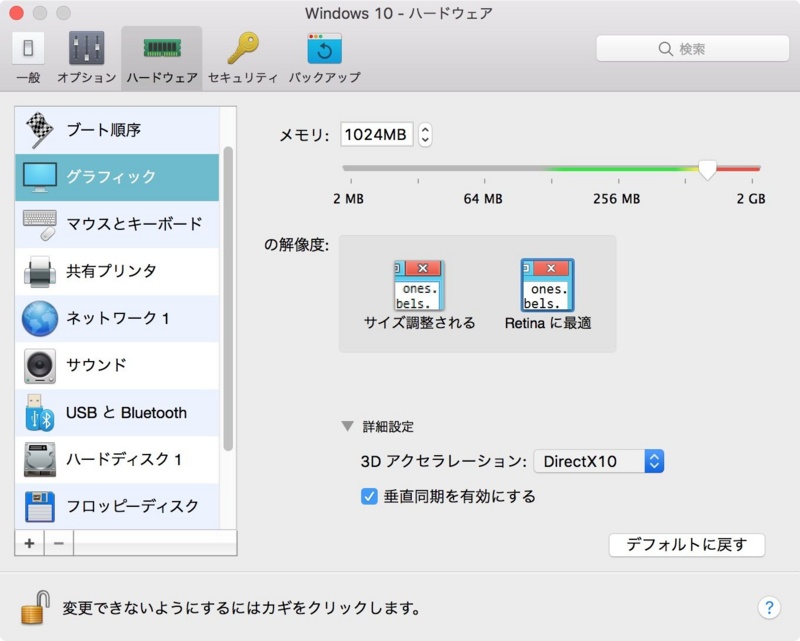Click the ハードディスク 1 drive icon

(x=39, y=460)
